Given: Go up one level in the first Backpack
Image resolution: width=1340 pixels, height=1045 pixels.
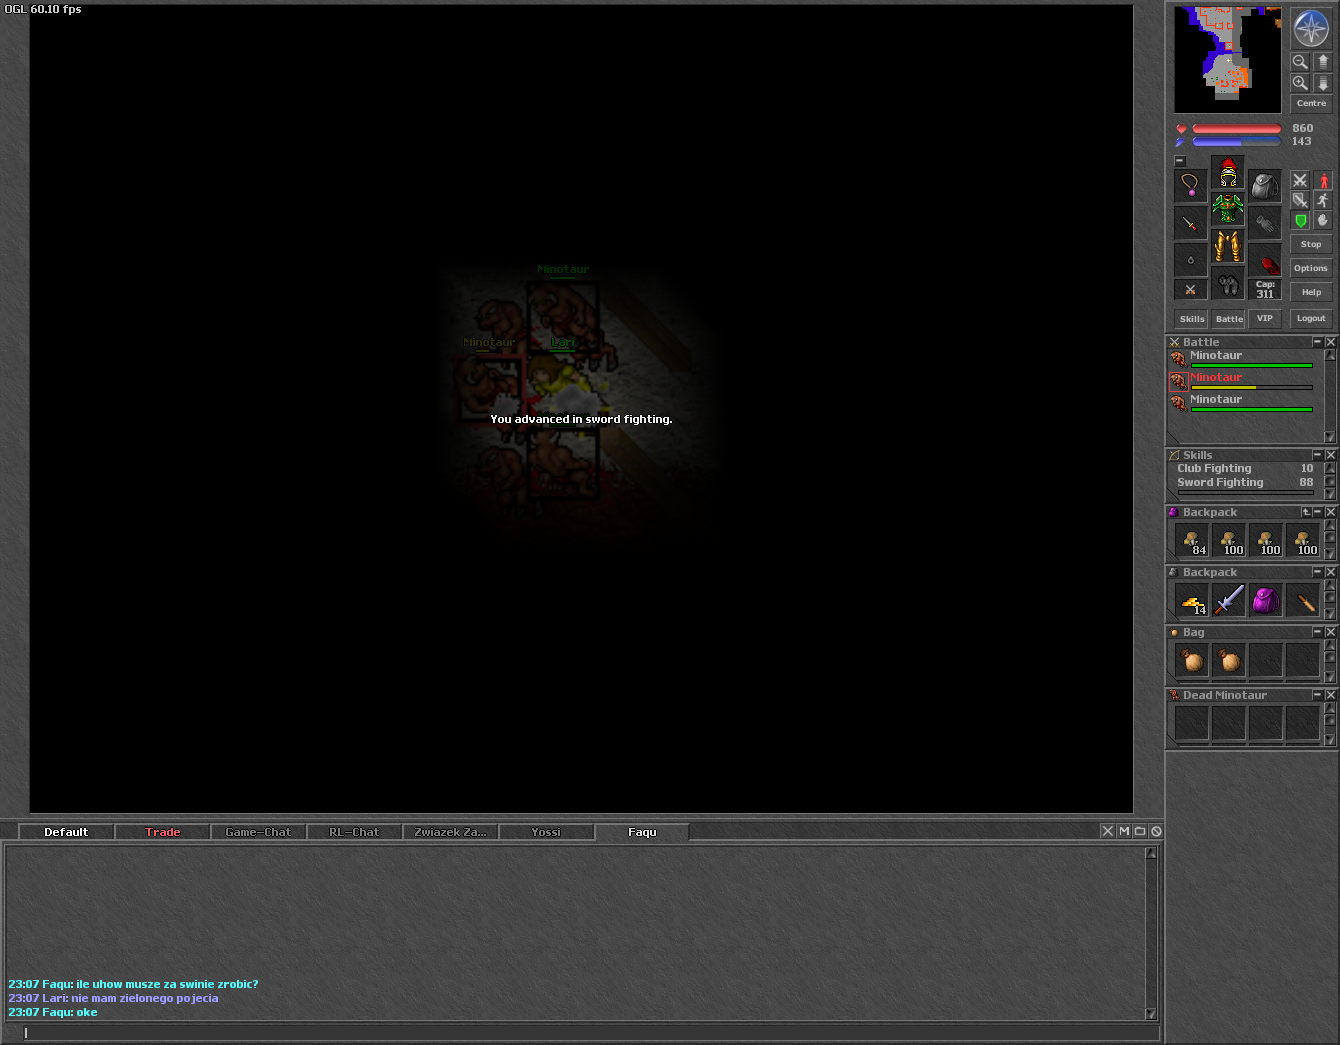Looking at the screenshot, I should [x=1305, y=512].
